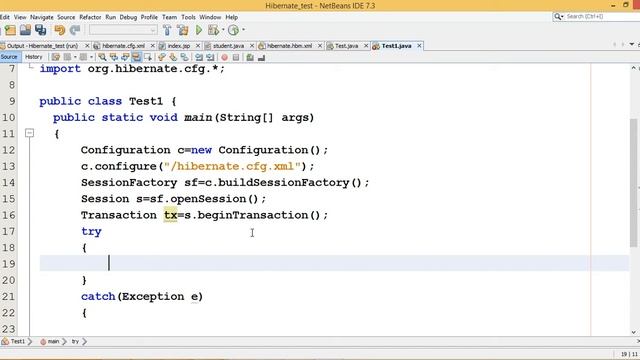Switch to hibernate.cfg.xml tab
The height and width of the screenshot is (360, 640).
(123, 46)
